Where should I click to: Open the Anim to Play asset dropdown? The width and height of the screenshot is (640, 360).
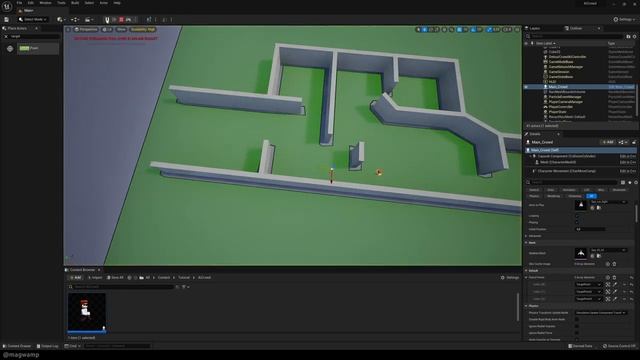(608, 202)
